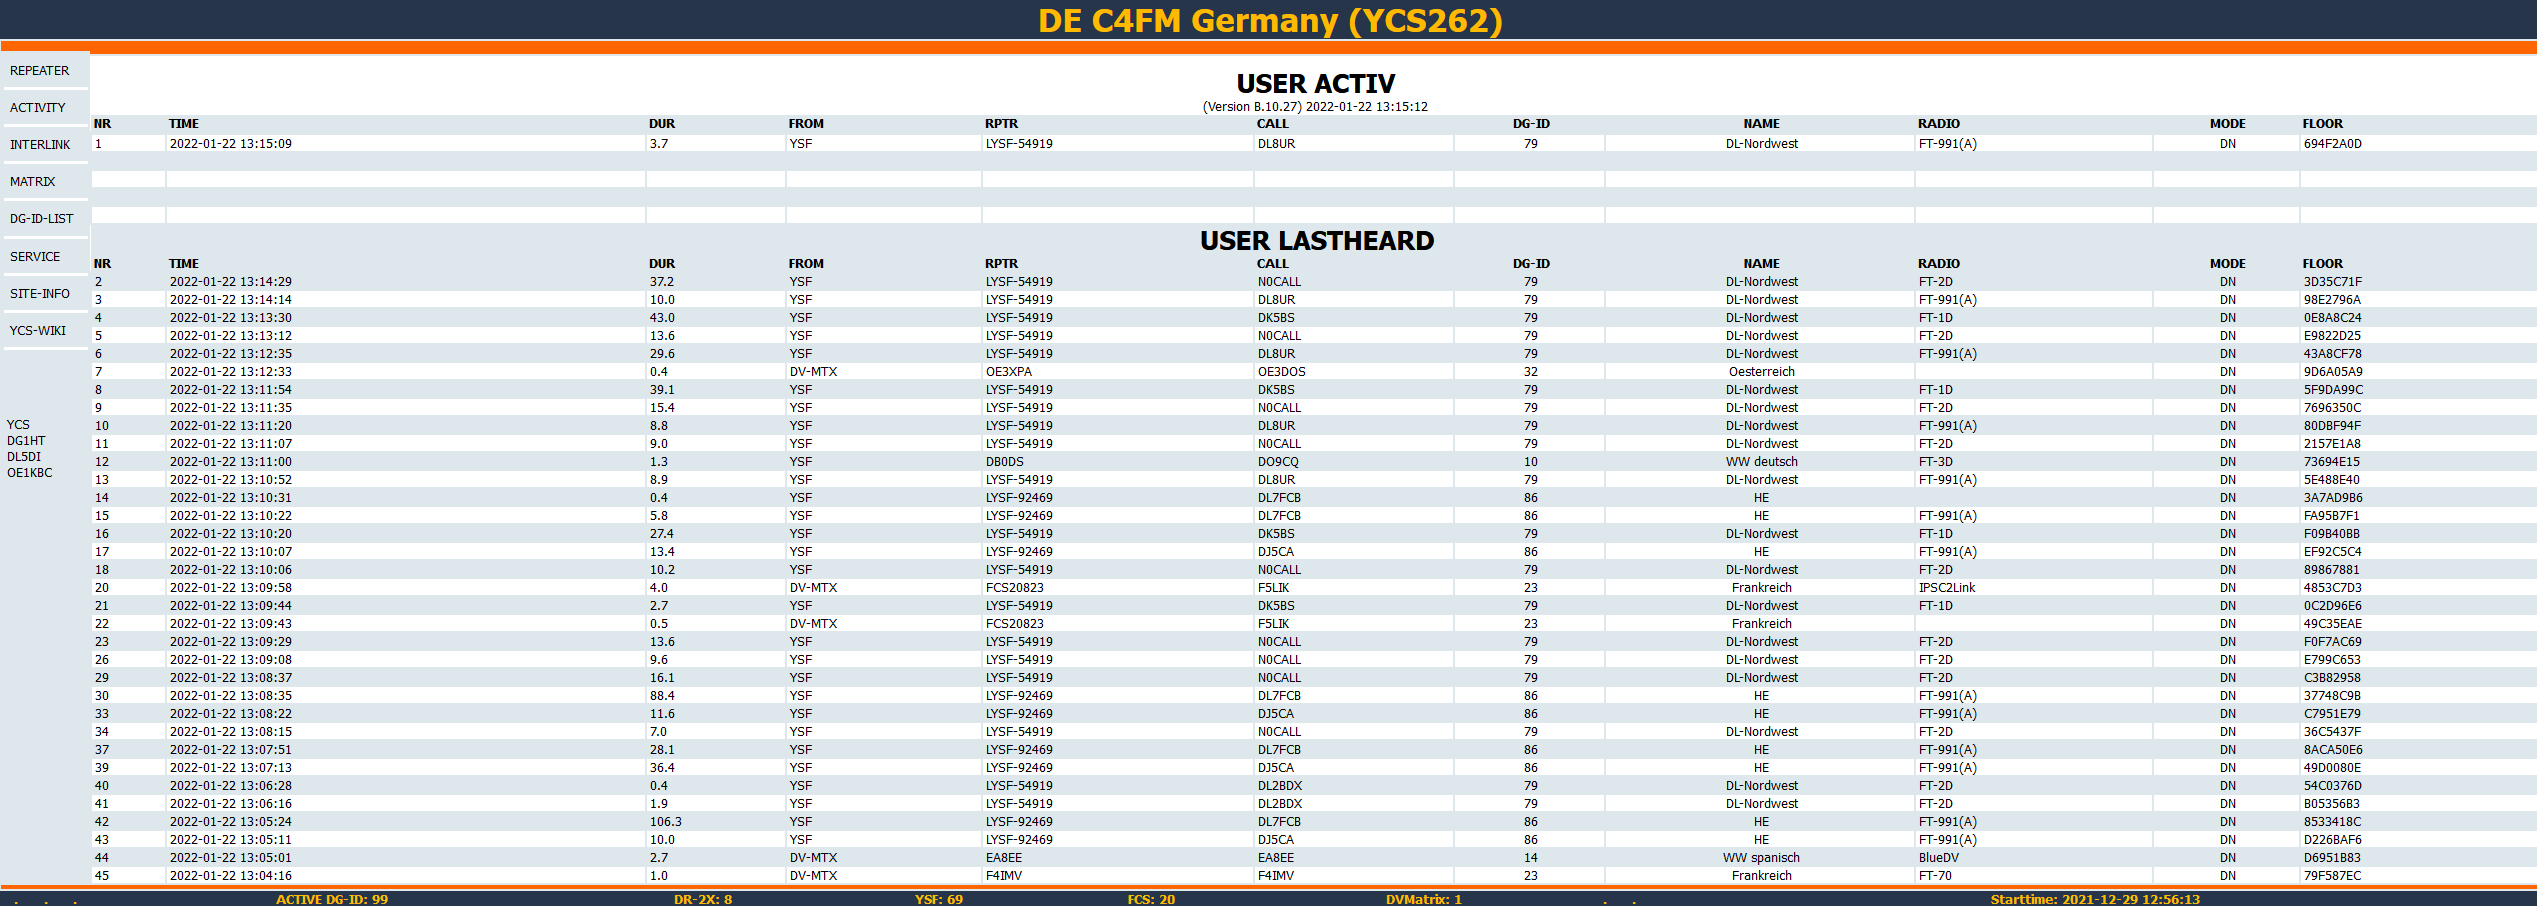Select ACTIVITY from the left menu
Viewport: 2537px width, 906px height.
[x=38, y=108]
